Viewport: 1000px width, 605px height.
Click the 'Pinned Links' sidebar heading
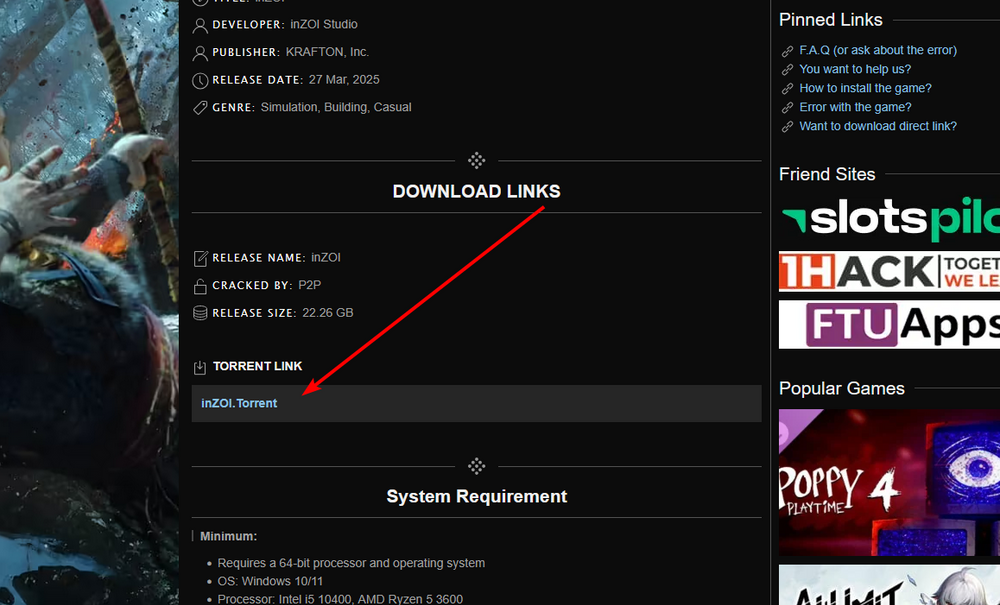pos(831,20)
